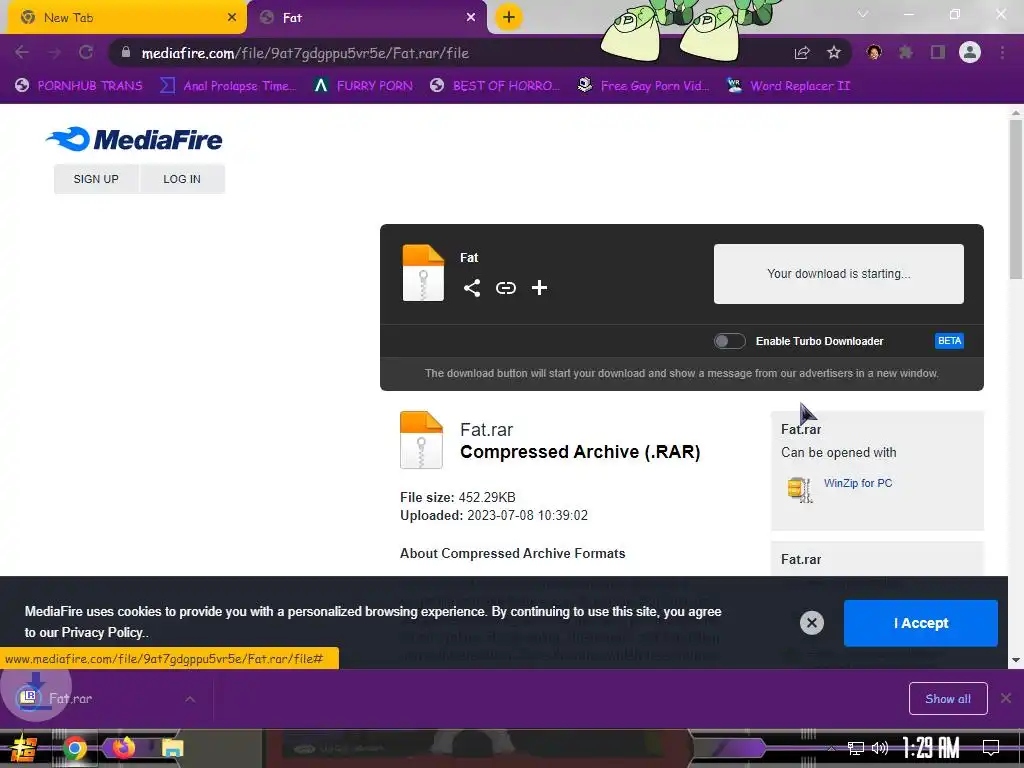Viewport: 1024px width, 768px height.
Task: Click the LOG IN button
Action: coord(182,179)
